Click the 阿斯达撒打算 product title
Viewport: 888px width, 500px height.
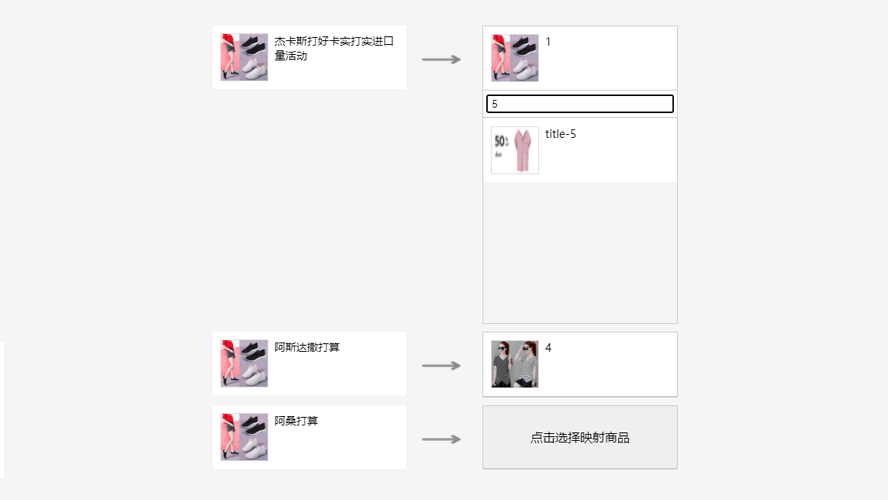(x=307, y=348)
